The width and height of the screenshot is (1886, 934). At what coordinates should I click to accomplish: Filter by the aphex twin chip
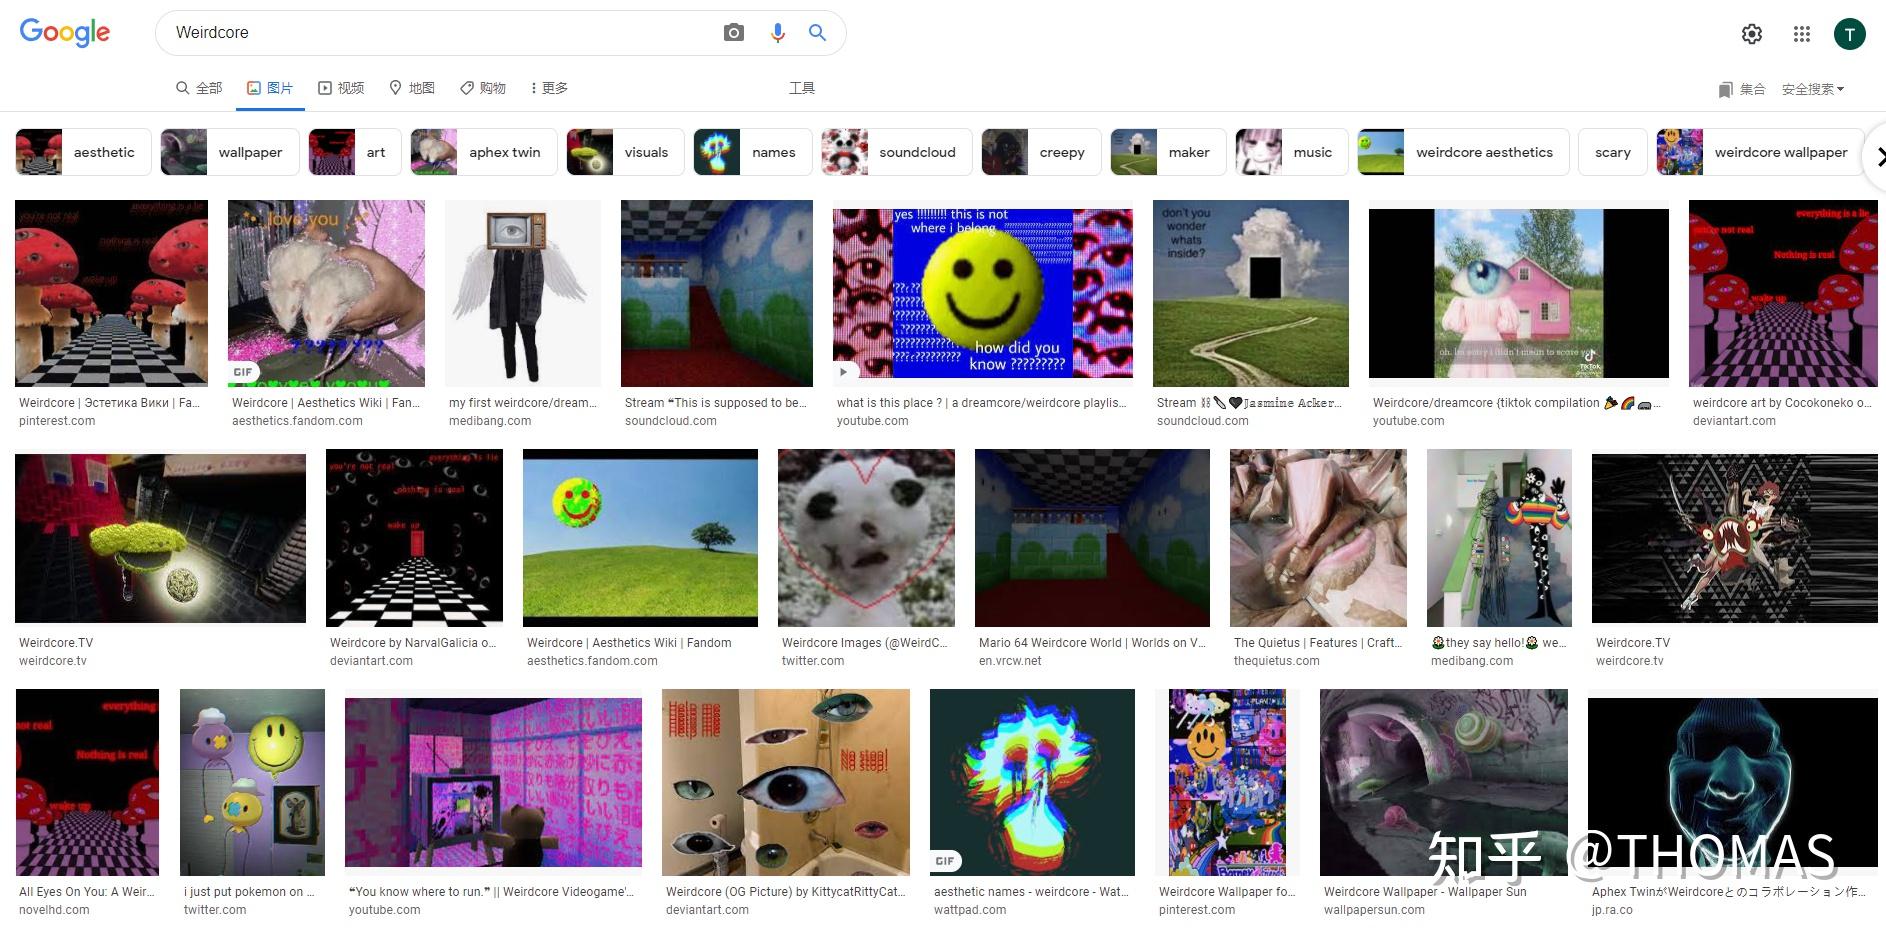pos(484,152)
